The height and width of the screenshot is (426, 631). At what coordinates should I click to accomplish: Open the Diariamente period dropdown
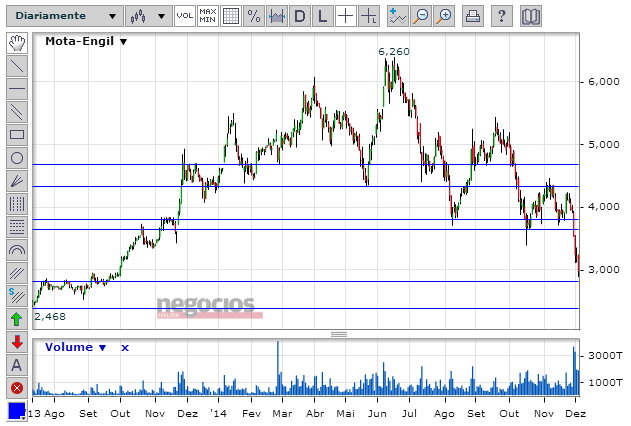click(65, 16)
